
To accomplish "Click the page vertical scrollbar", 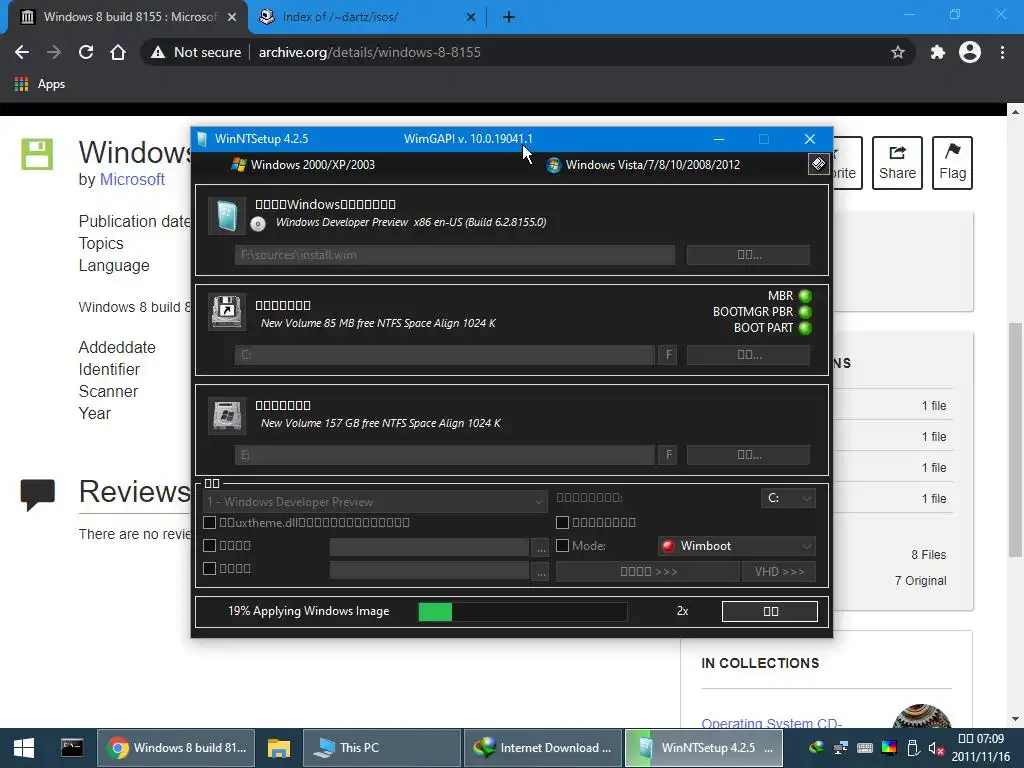I will pos(1015,440).
